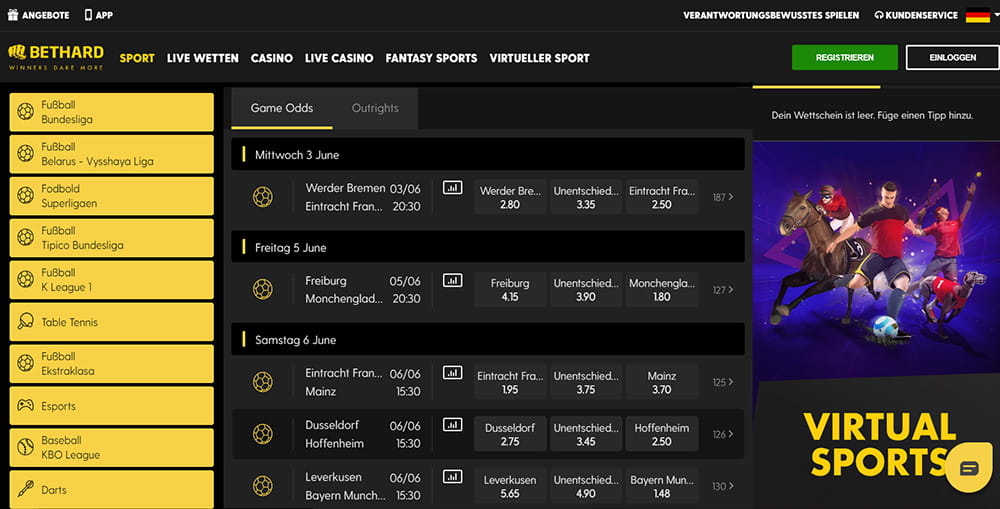
Task: Select the Table Tennis category
Action: tap(112, 321)
